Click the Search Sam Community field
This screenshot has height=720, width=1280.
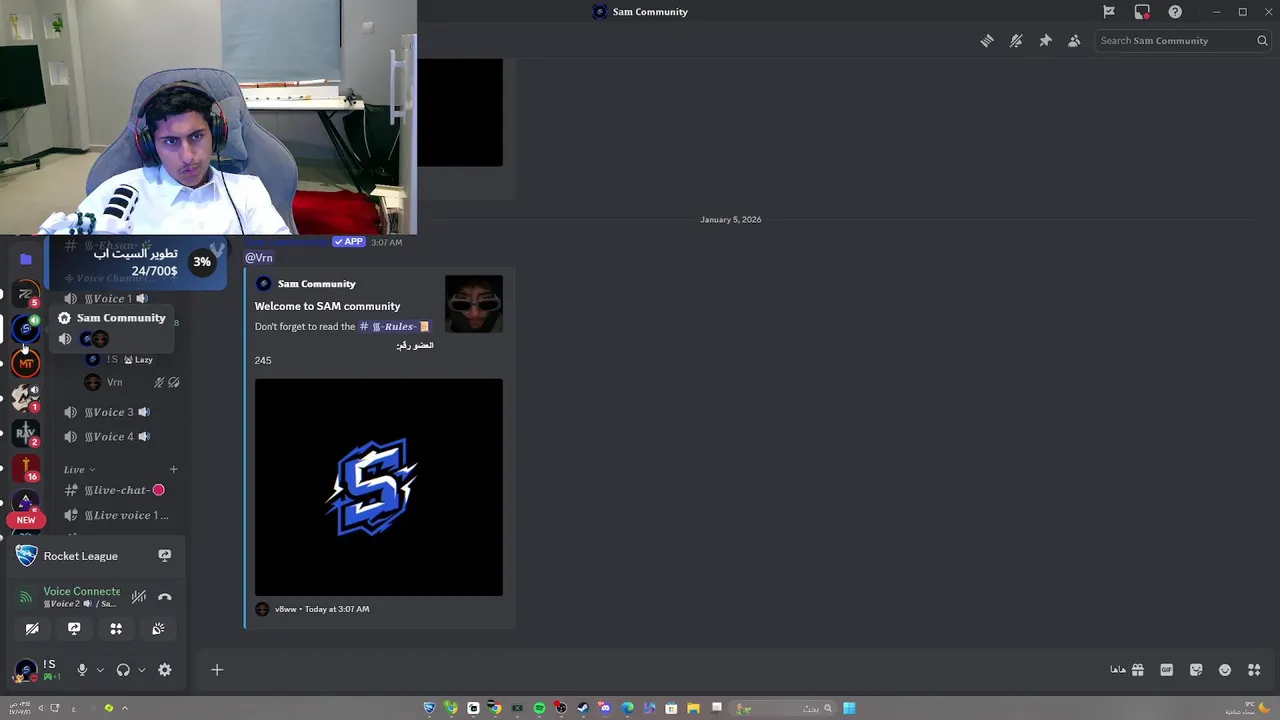coord(1184,41)
